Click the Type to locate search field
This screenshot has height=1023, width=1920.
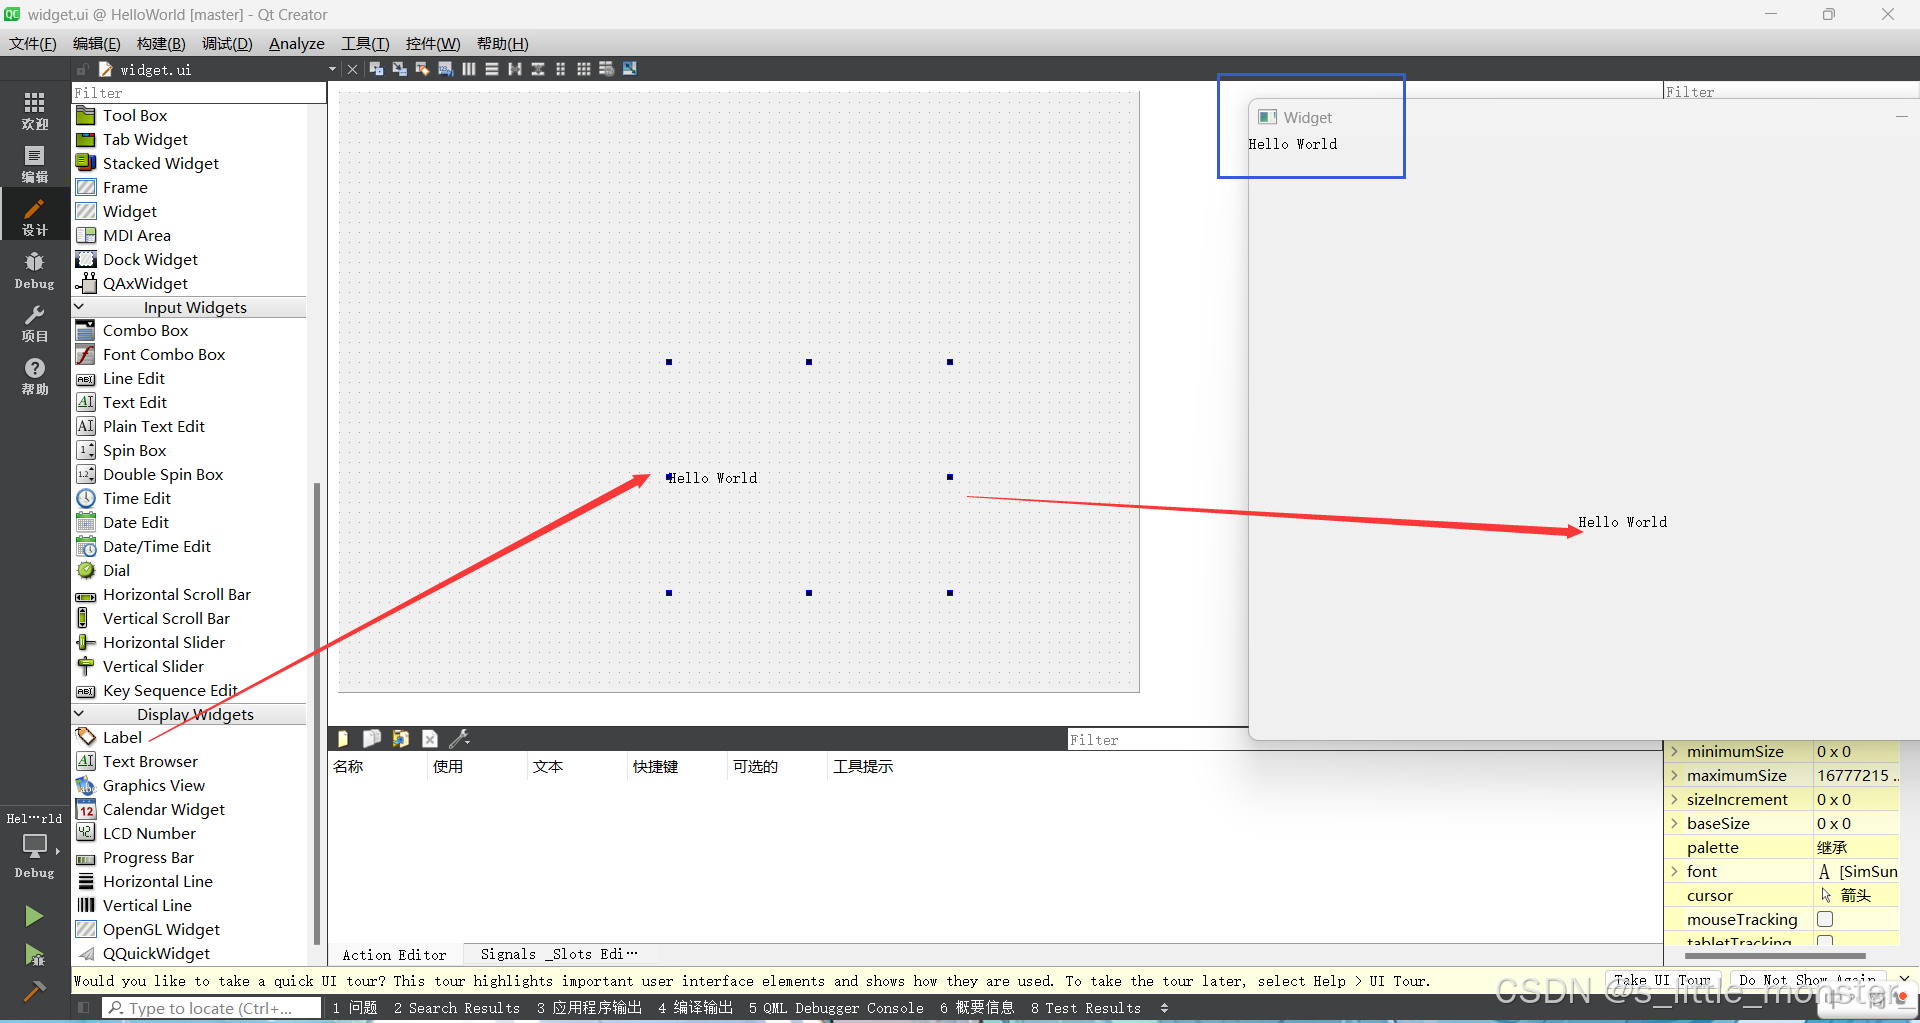point(212,1008)
